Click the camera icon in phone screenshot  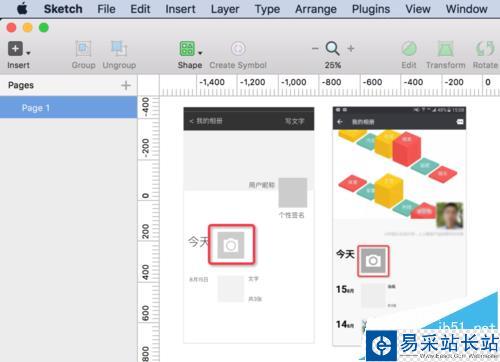tap(373, 261)
